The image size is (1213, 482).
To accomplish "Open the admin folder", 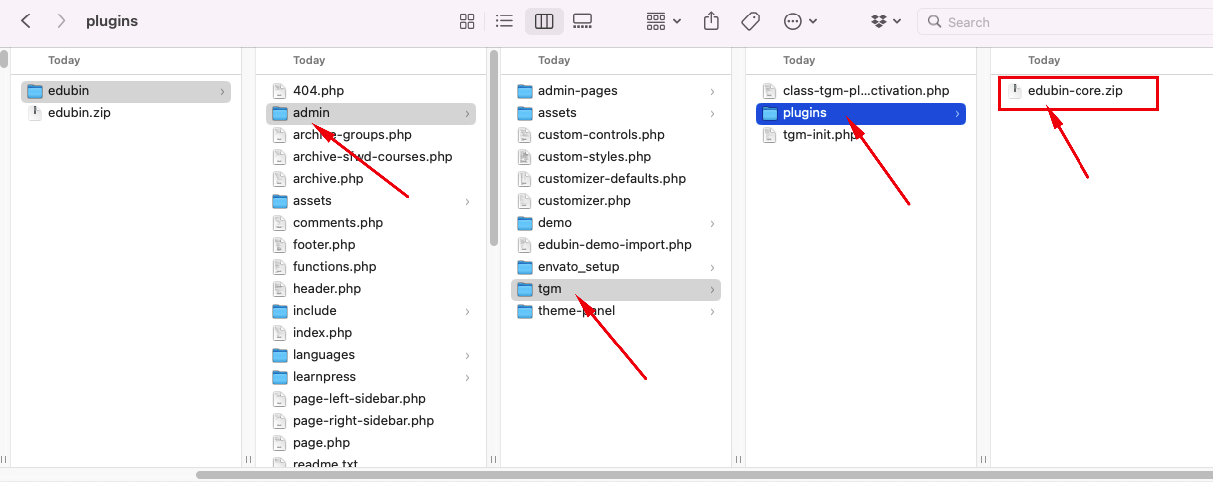I will (x=371, y=113).
